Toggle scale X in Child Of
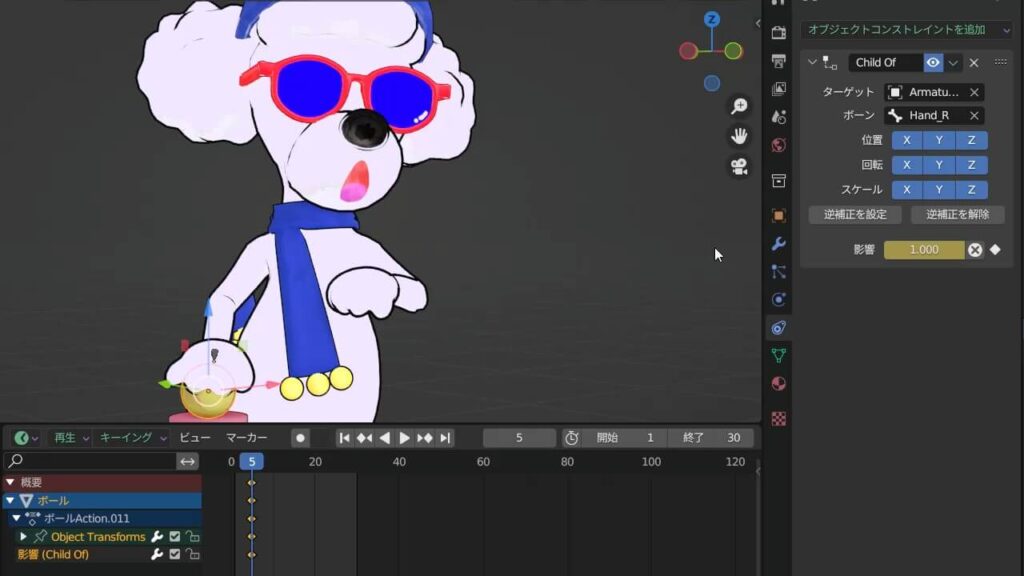1024x576 pixels. 906,190
